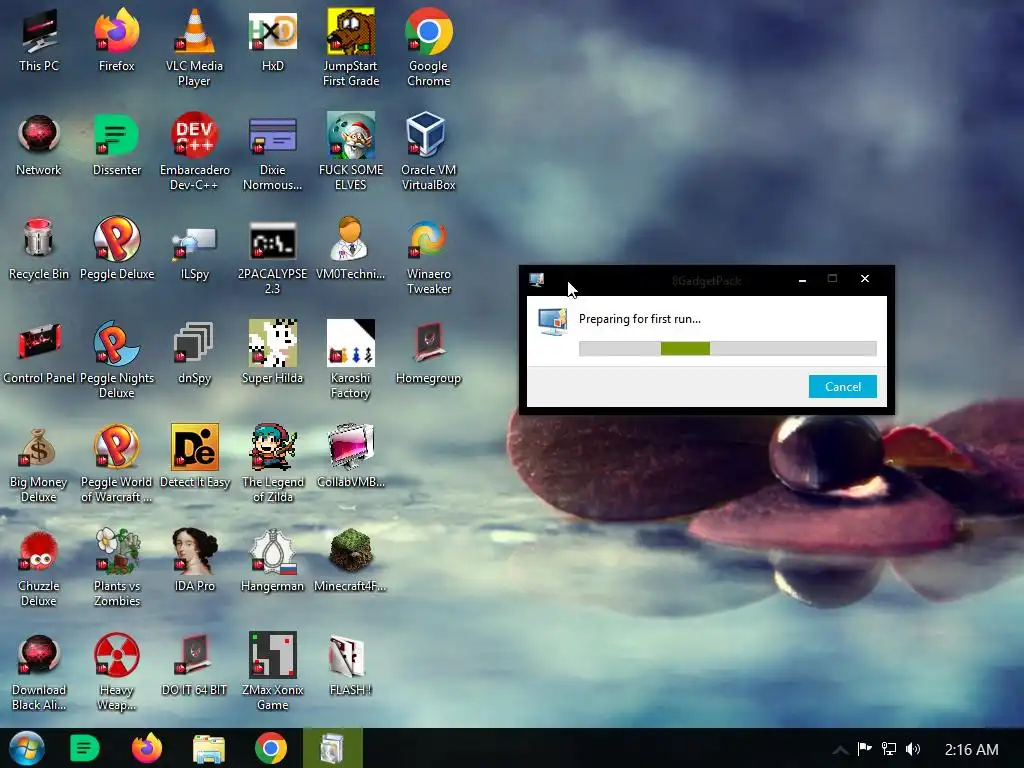Show hidden system tray icons
This screenshot has width=1024, height=768.
pos(840,750)
